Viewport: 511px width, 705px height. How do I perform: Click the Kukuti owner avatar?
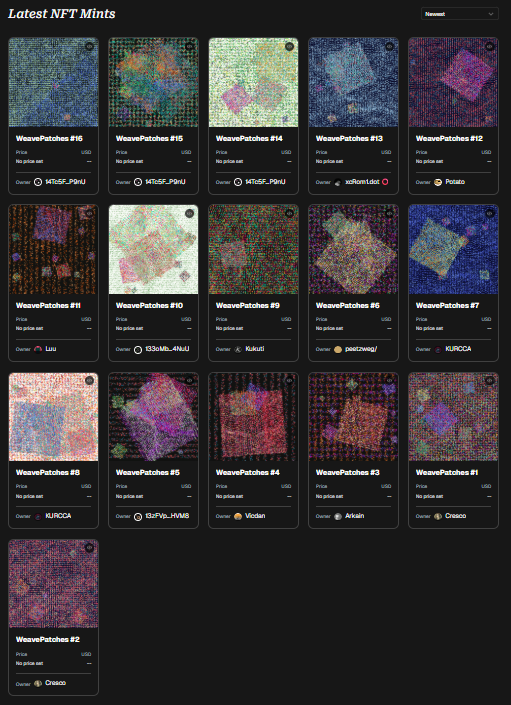[238, 349]
